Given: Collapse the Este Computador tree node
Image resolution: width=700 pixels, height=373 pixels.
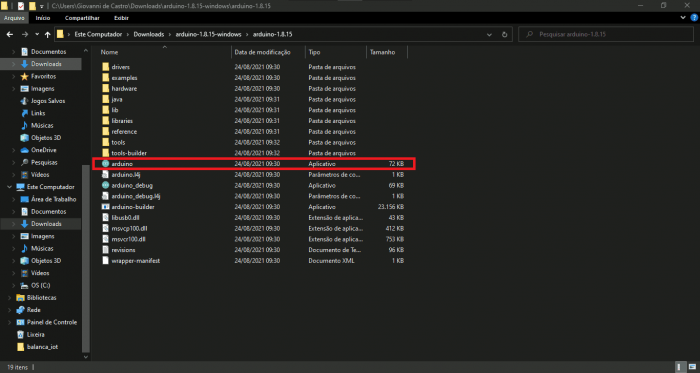Looking at the screenshot, I should 9,187.
